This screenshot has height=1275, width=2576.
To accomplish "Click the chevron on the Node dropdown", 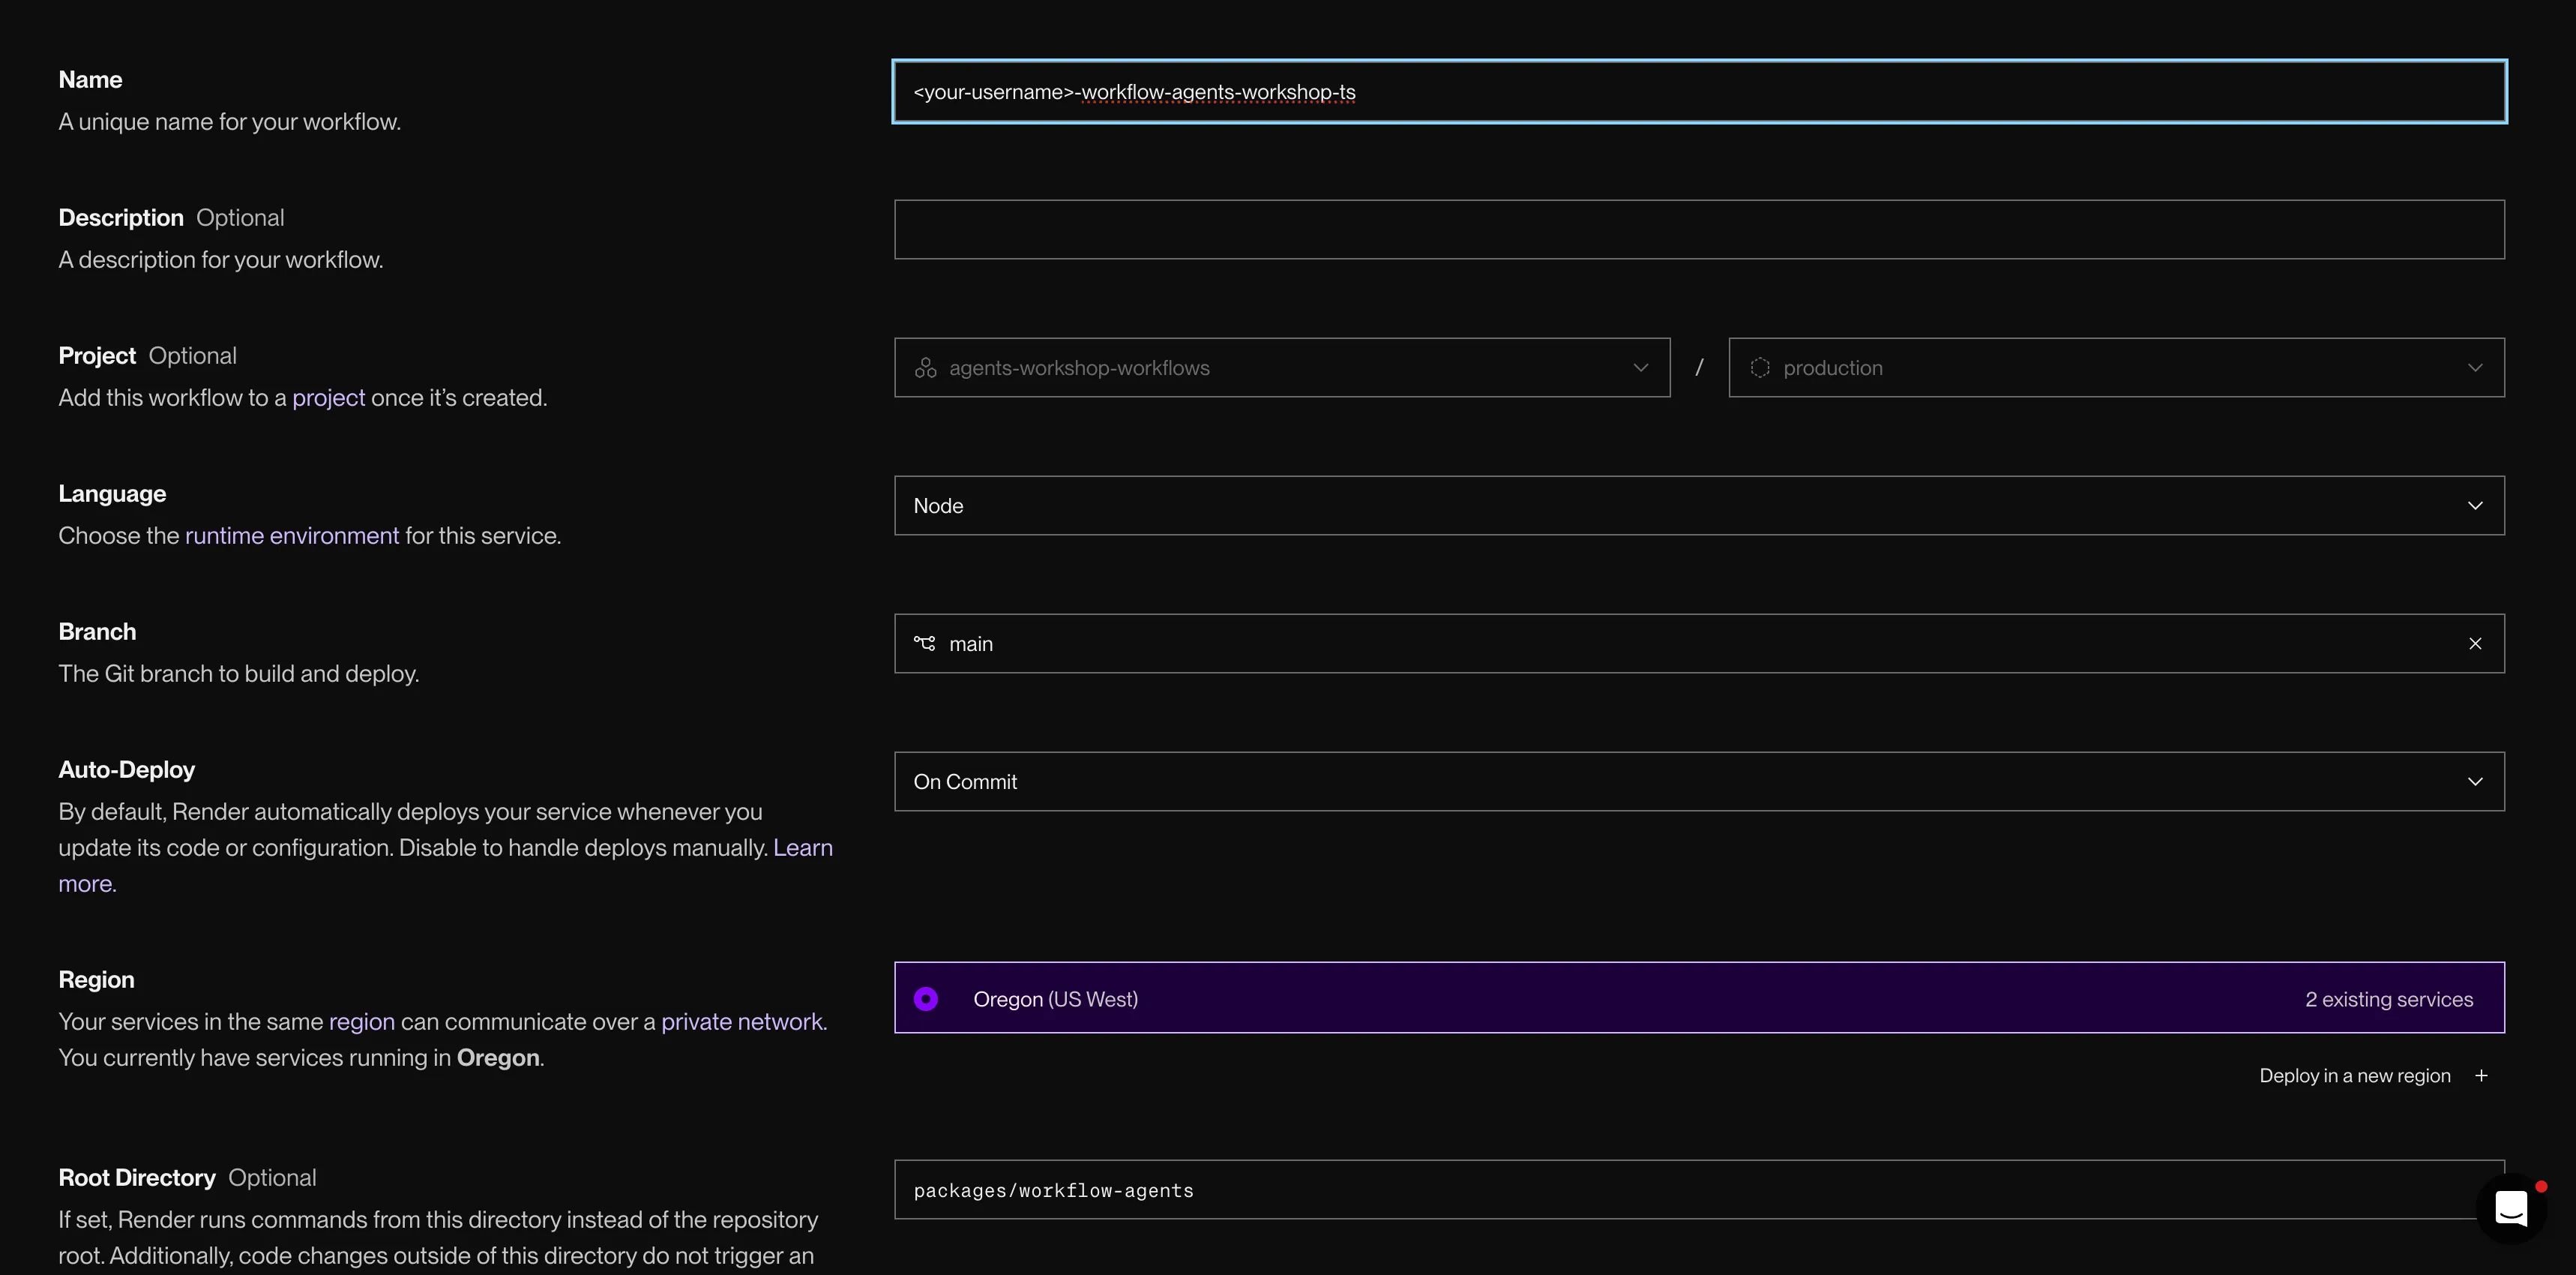I will (2475, 506).
